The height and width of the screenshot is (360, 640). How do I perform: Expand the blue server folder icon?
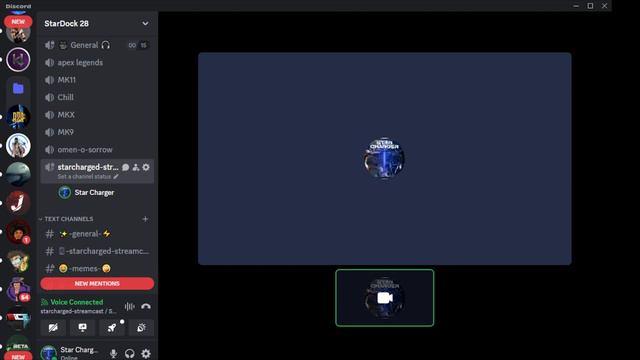[x=18, y=88]
